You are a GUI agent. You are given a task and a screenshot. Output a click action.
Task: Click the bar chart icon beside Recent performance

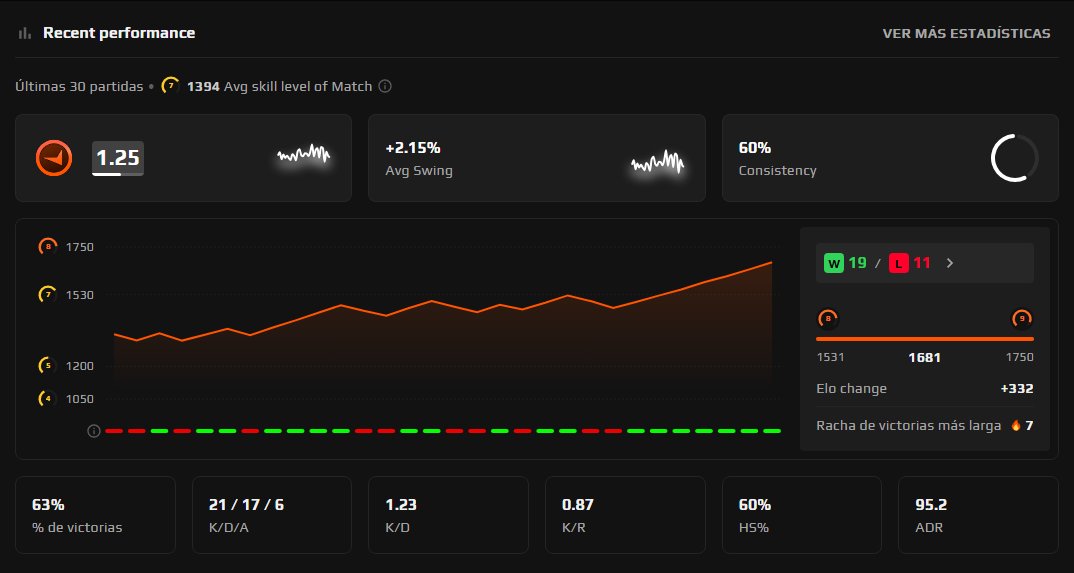25,33
